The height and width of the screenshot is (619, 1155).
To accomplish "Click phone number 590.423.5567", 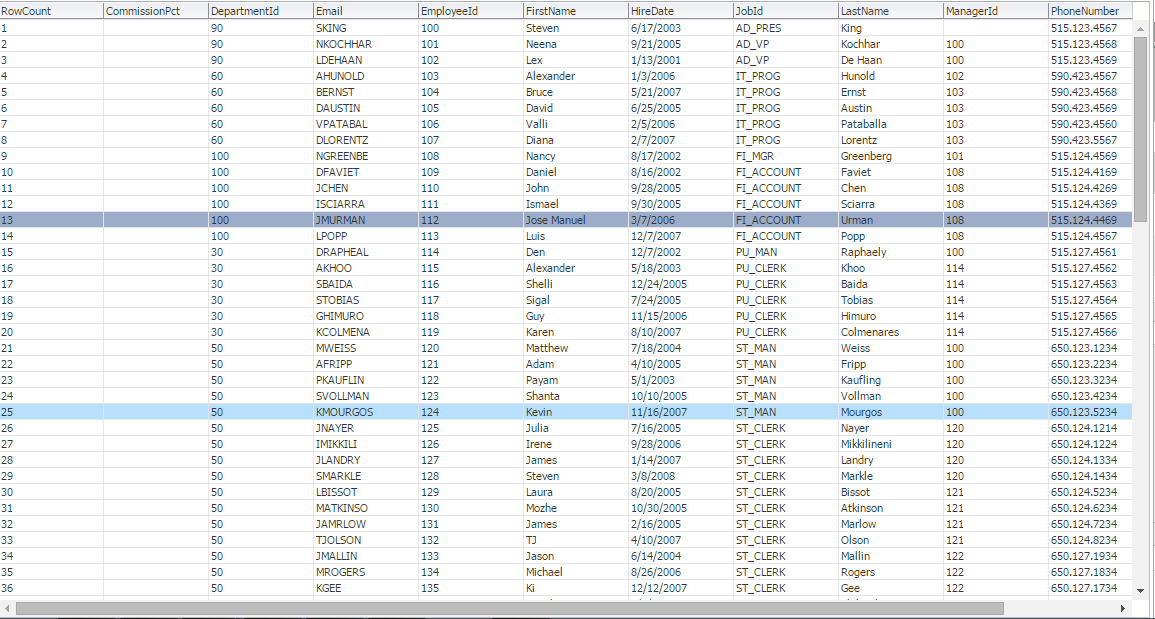I will click(x=1092, y=140).
